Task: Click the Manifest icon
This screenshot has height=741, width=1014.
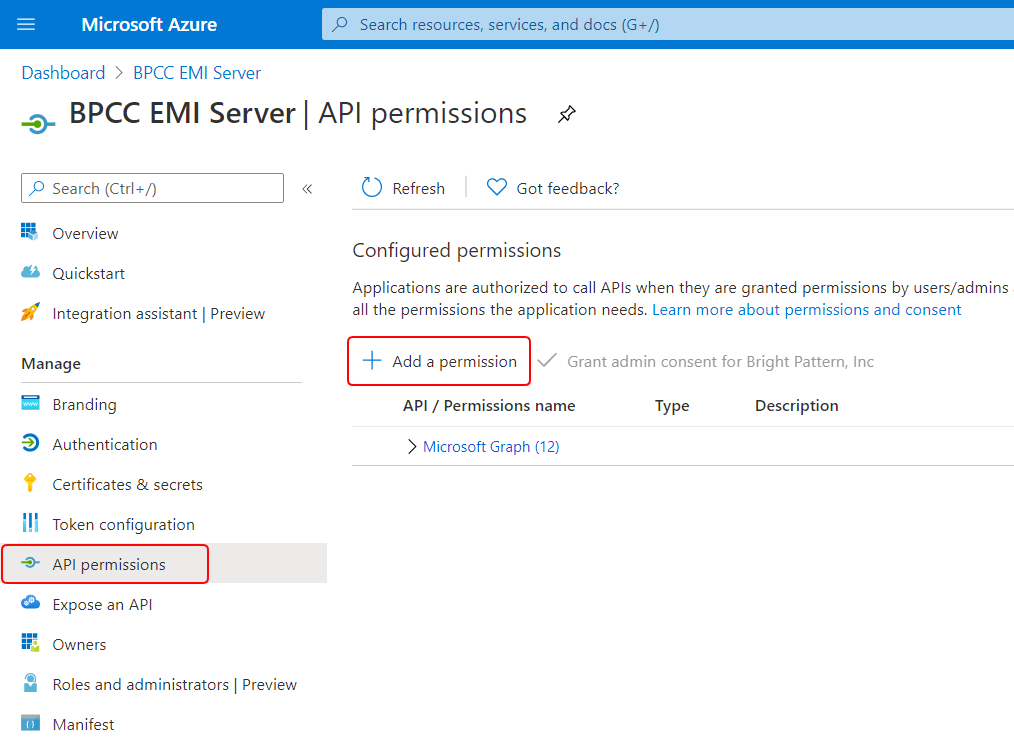Action: 30,723
